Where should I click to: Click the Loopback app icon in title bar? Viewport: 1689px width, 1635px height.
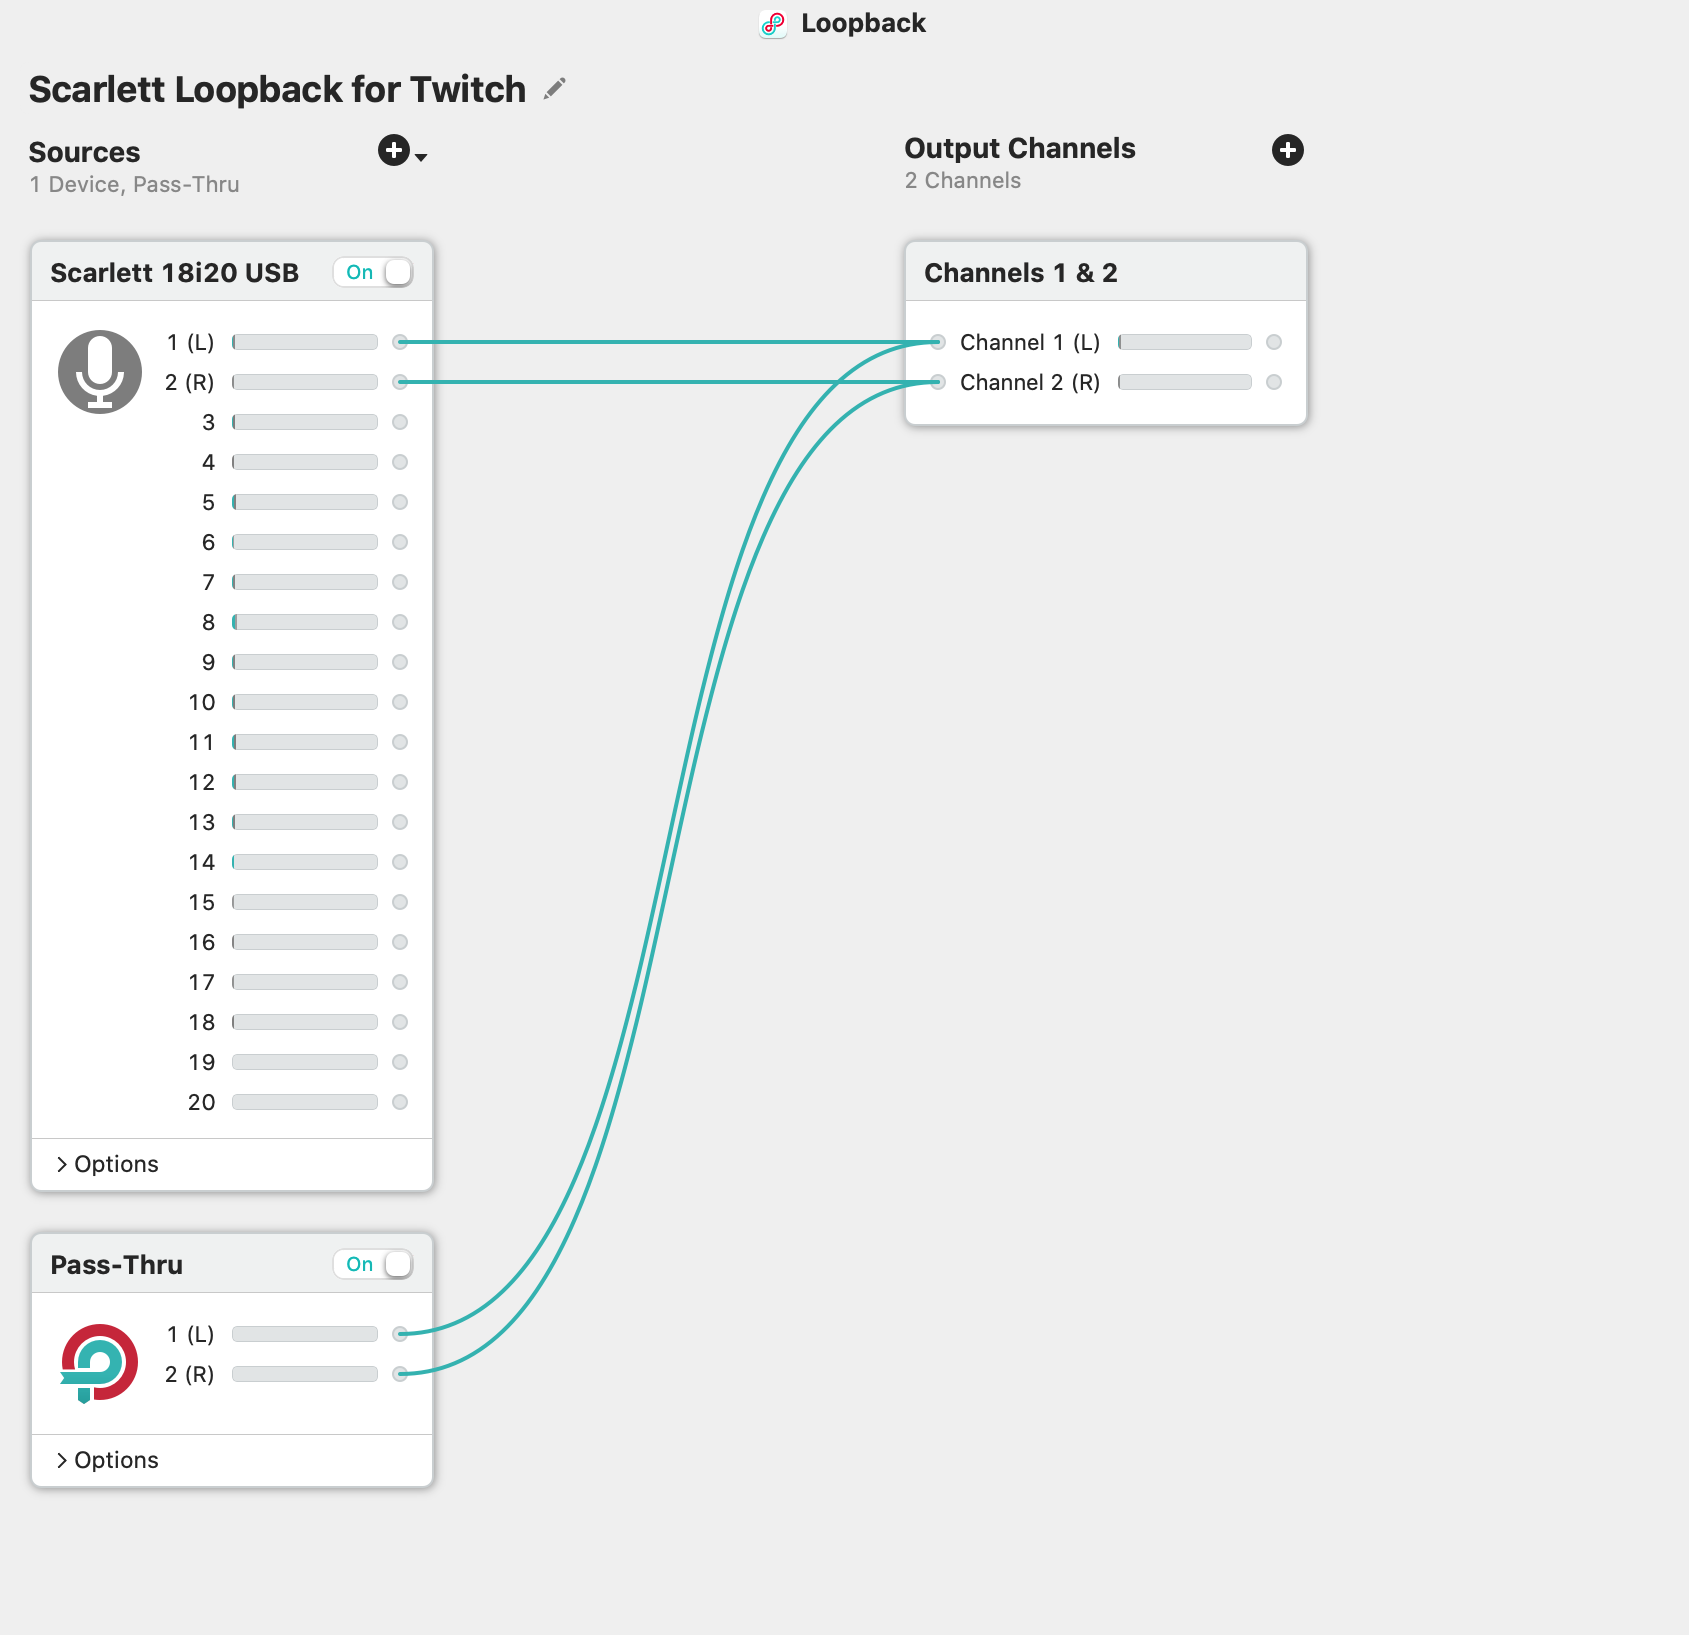click(x=773, y=24)
